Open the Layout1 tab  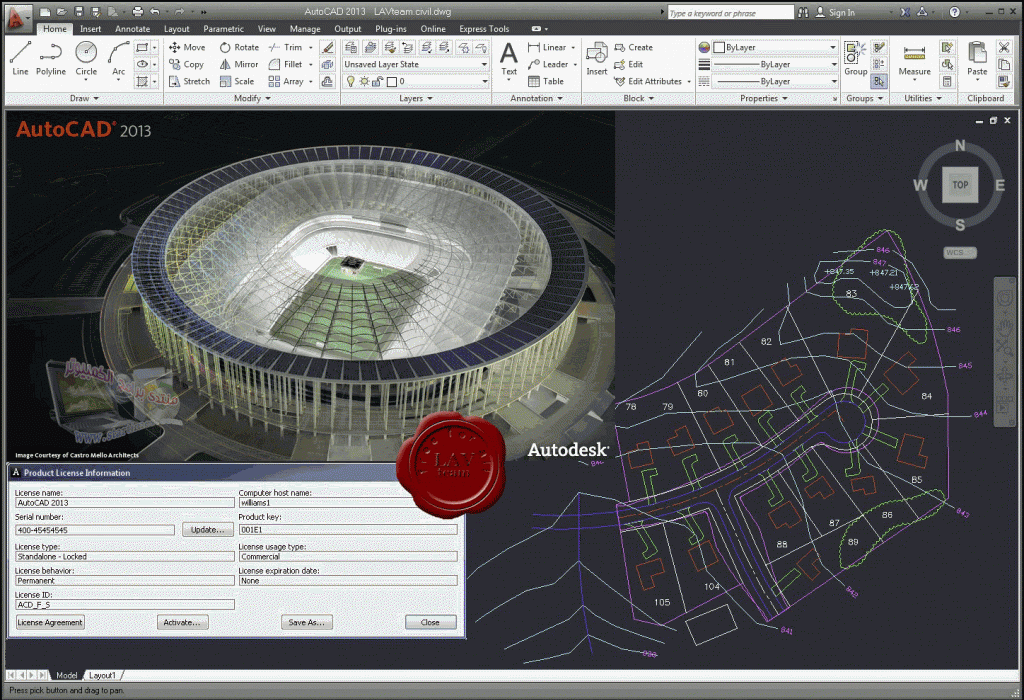click(104, 676)
